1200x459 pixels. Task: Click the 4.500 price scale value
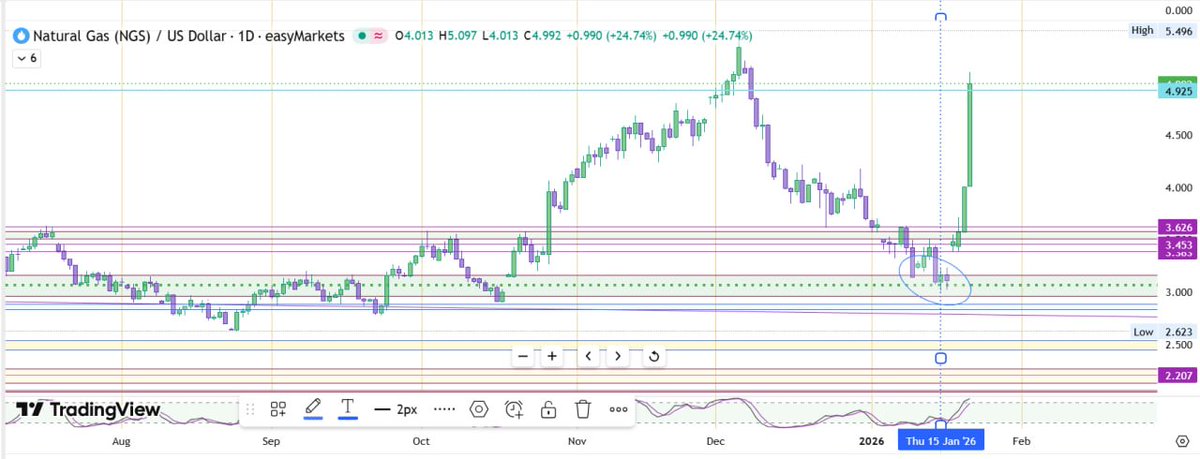click(x=1178, y=136)
